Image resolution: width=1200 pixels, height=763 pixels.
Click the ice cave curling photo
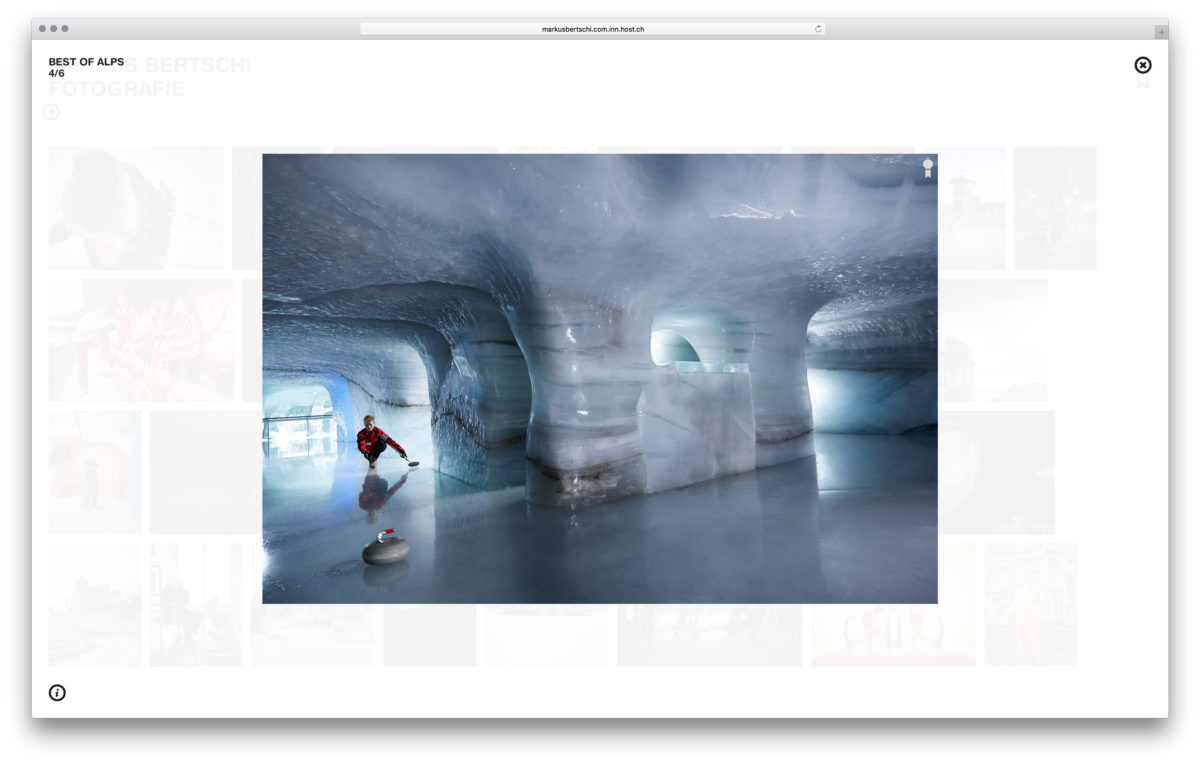[x=600, y=378]
